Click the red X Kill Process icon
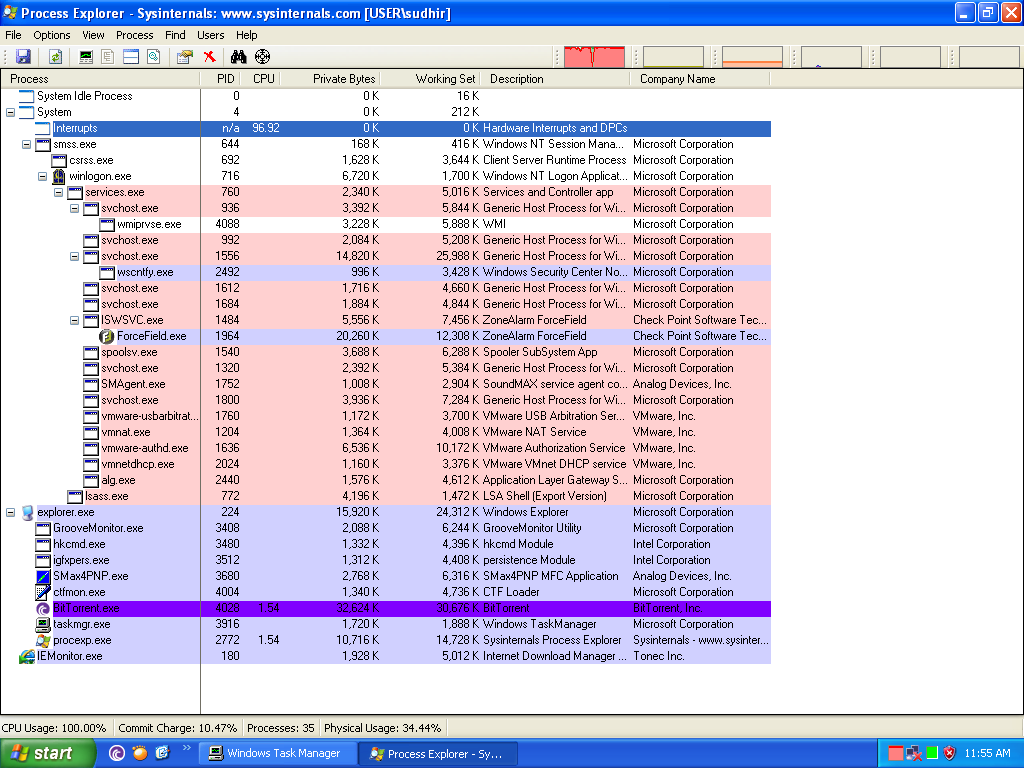This screenshot has height=768, width=1024. pos(210,57)
